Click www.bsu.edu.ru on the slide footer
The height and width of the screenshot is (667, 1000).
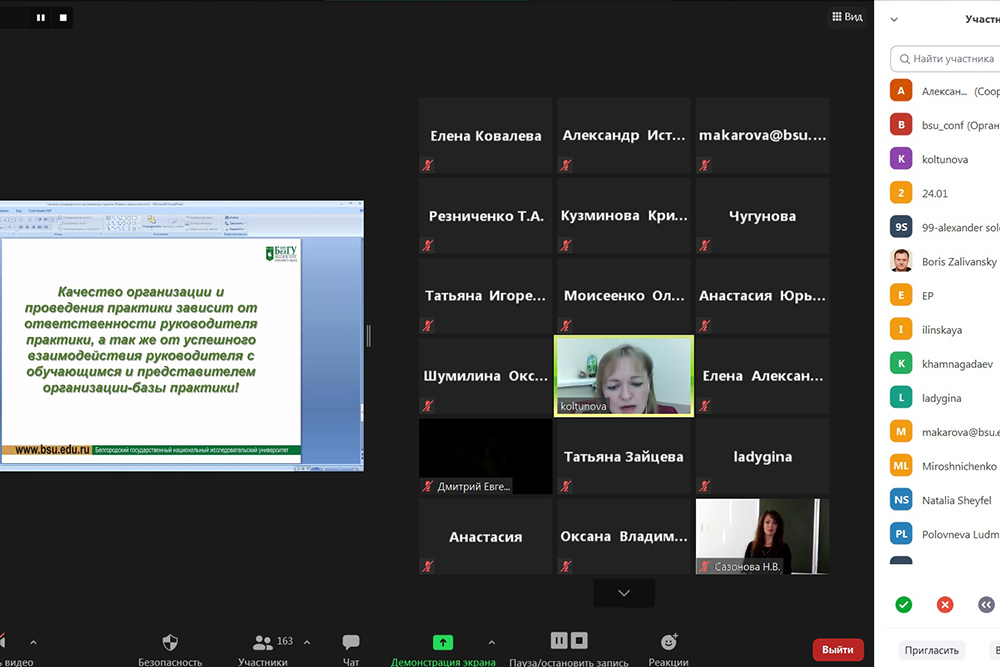click(52, 450)
